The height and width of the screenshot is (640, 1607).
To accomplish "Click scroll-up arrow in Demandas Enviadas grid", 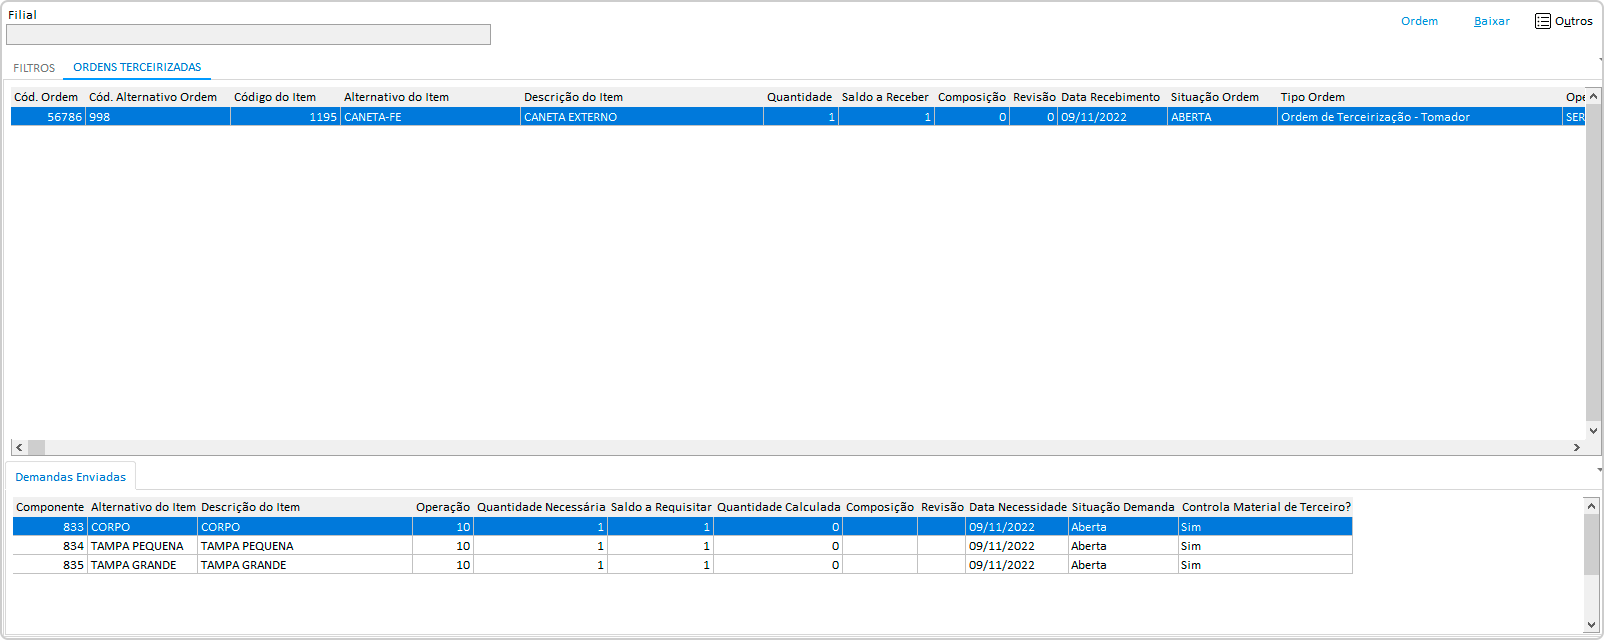I will pos(1591,506).
